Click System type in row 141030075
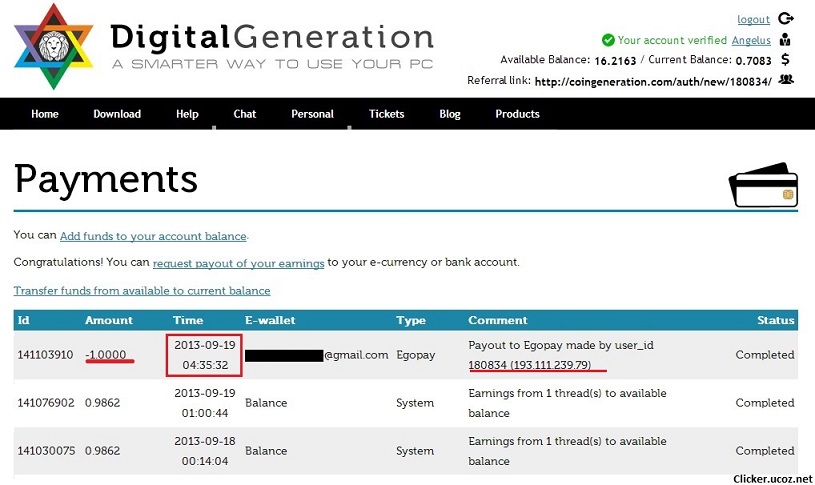 click(x=415, y=451)
